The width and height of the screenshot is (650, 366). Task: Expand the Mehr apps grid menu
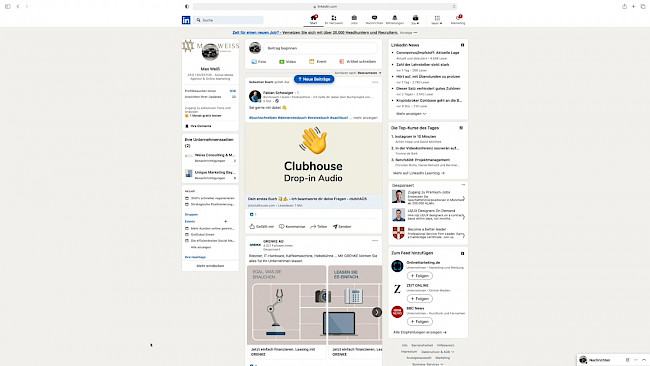(437, 20)
